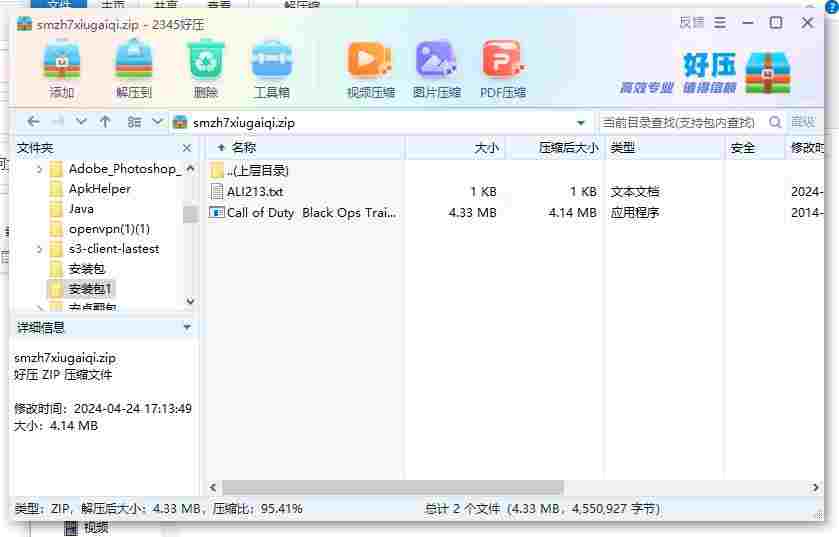Click folder tree scroll-up arrow

(190, 168)
